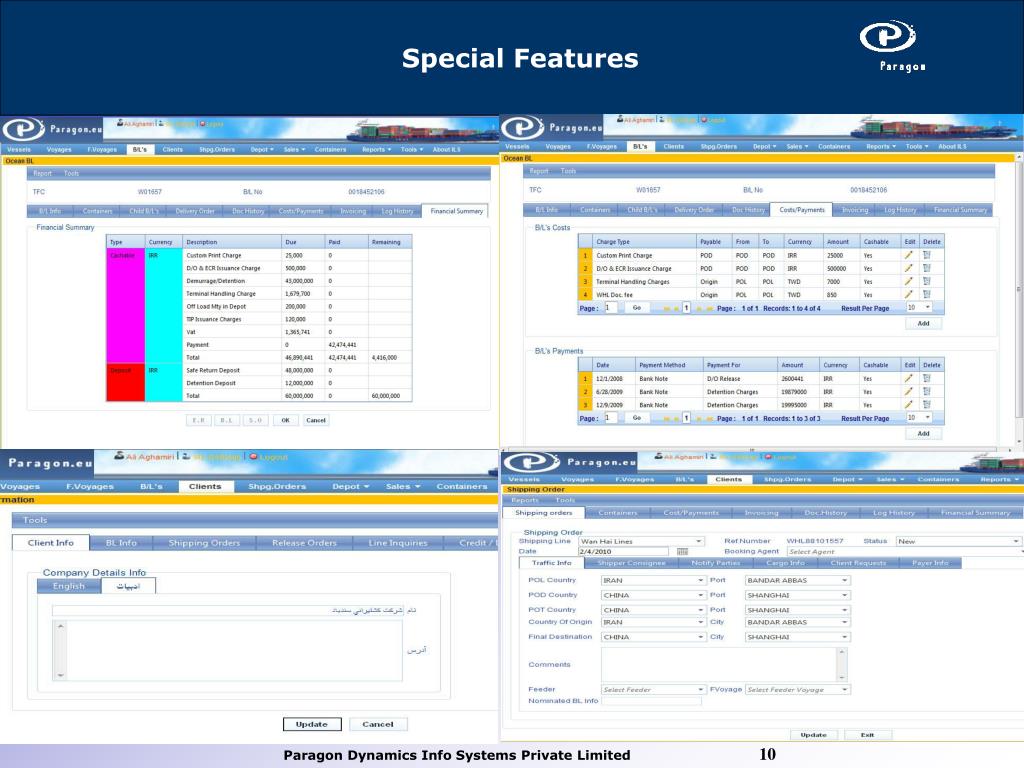
Task: Open the Status dropdown showing New
Action: point(957,541)
